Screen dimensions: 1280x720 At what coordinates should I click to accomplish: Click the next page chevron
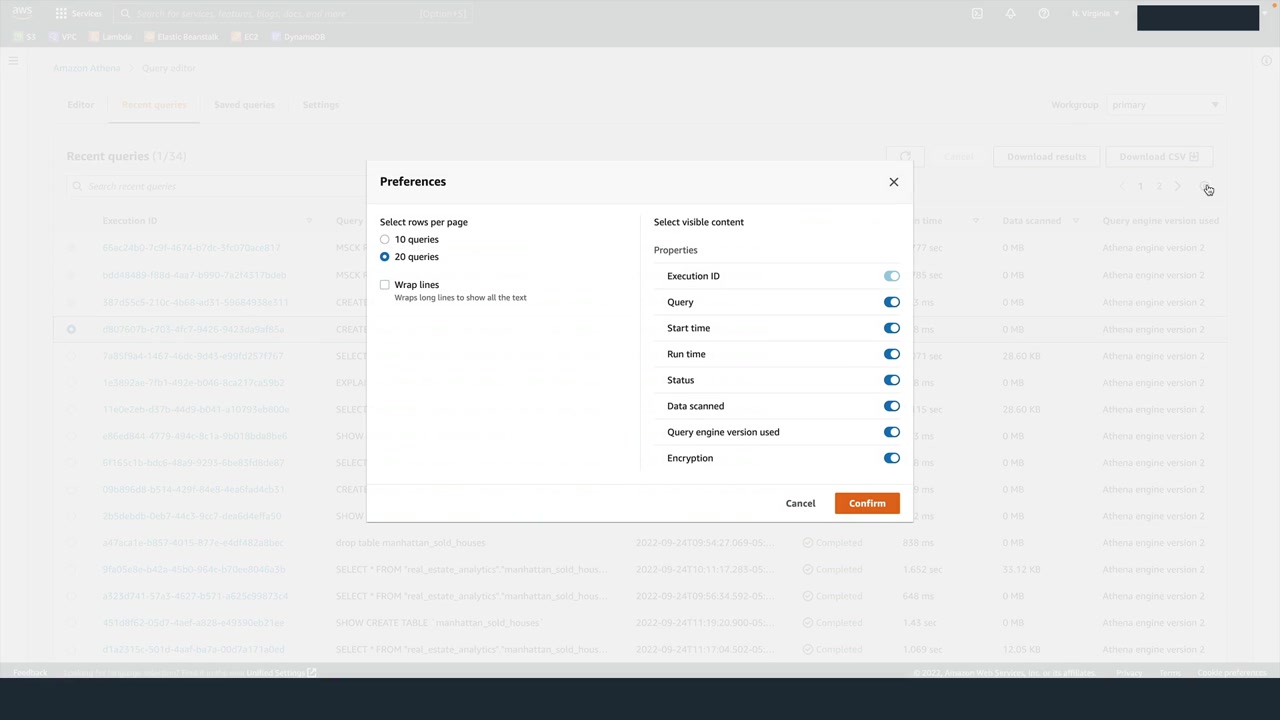(x=1178, y=187)
